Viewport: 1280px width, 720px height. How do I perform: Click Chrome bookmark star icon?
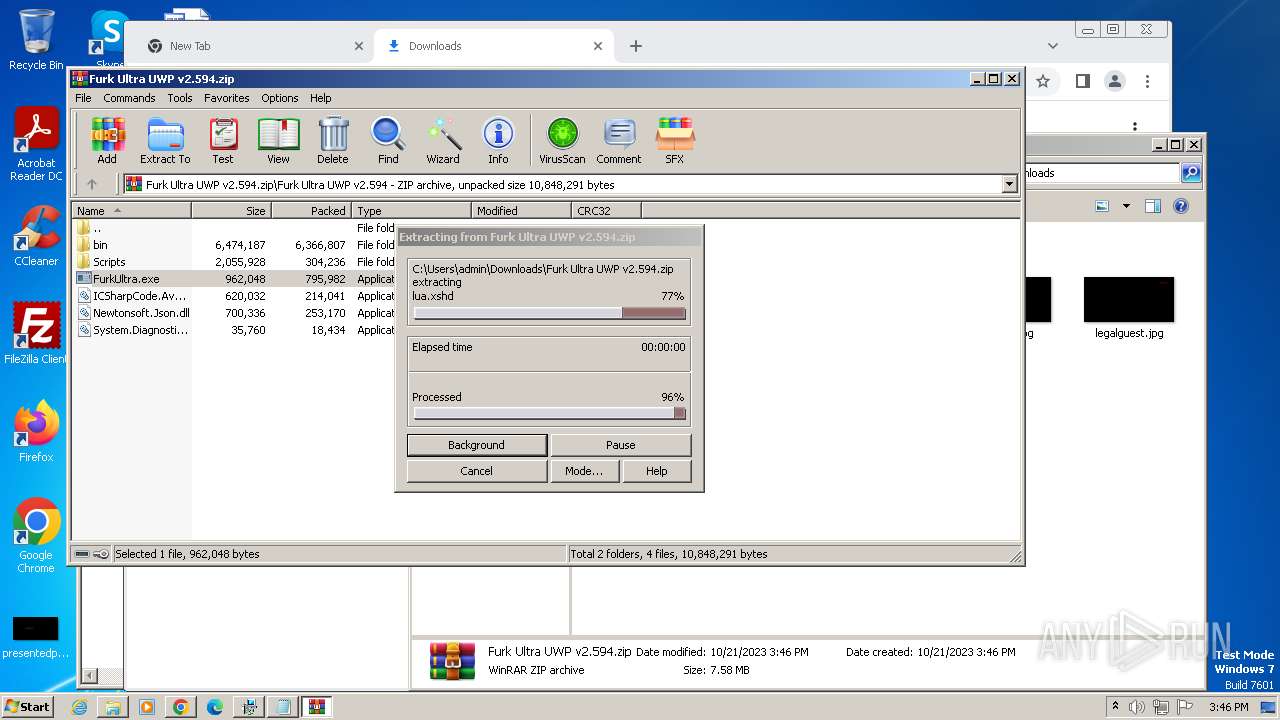click(x=1043, y=81)
